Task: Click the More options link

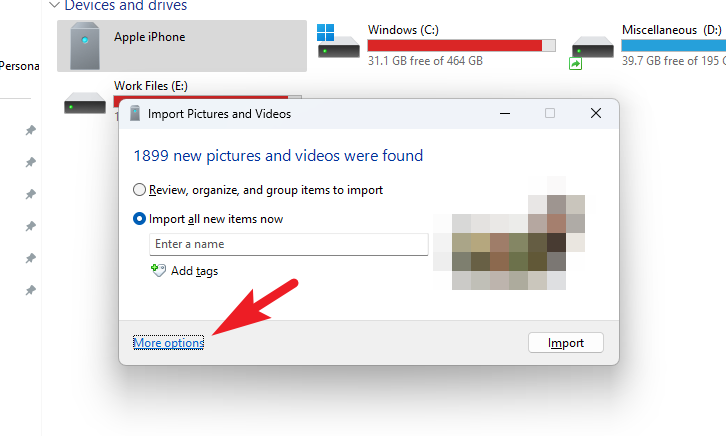Action: coord(169,343)
